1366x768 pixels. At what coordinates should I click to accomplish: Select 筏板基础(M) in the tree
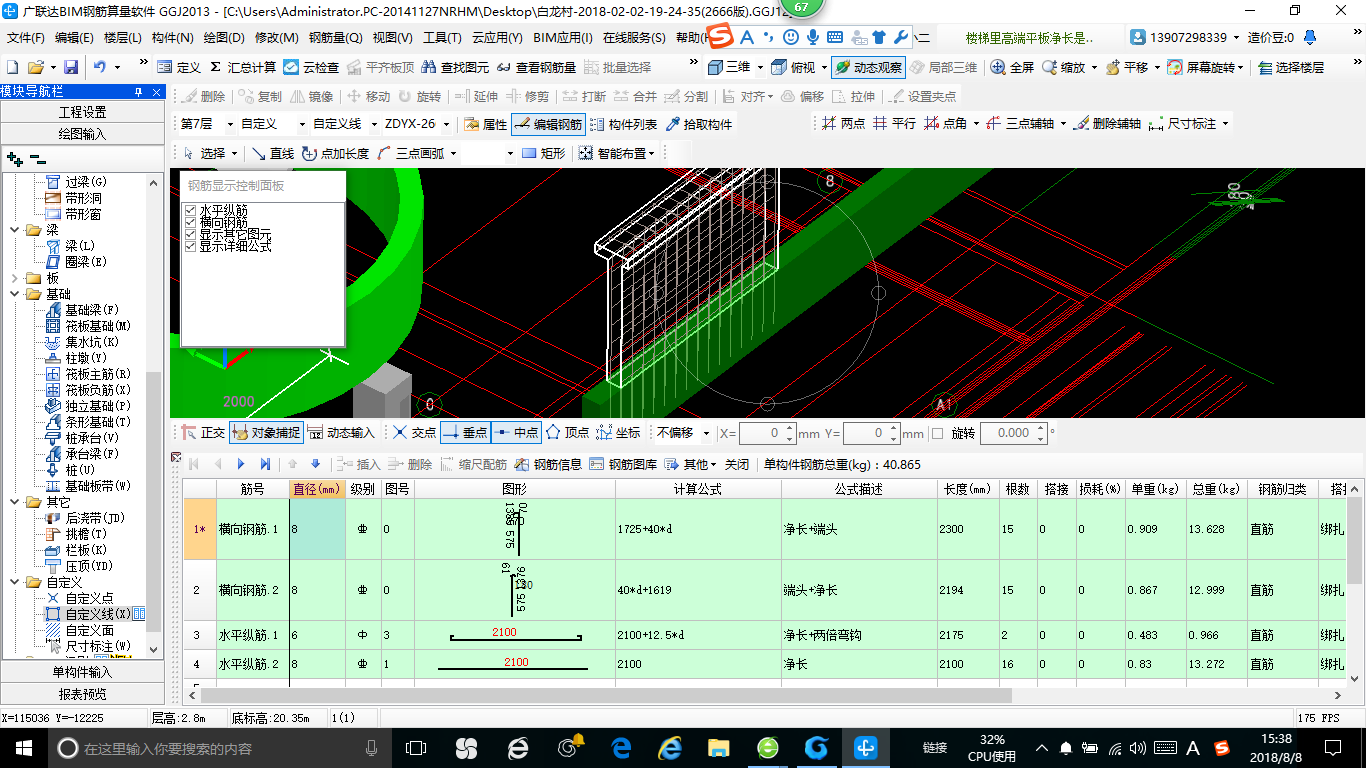point(98,326)
